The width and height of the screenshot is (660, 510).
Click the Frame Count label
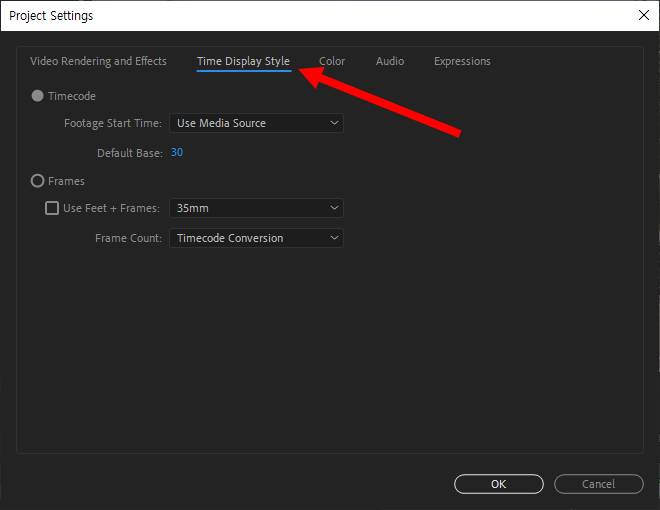(x=128, y=238)
